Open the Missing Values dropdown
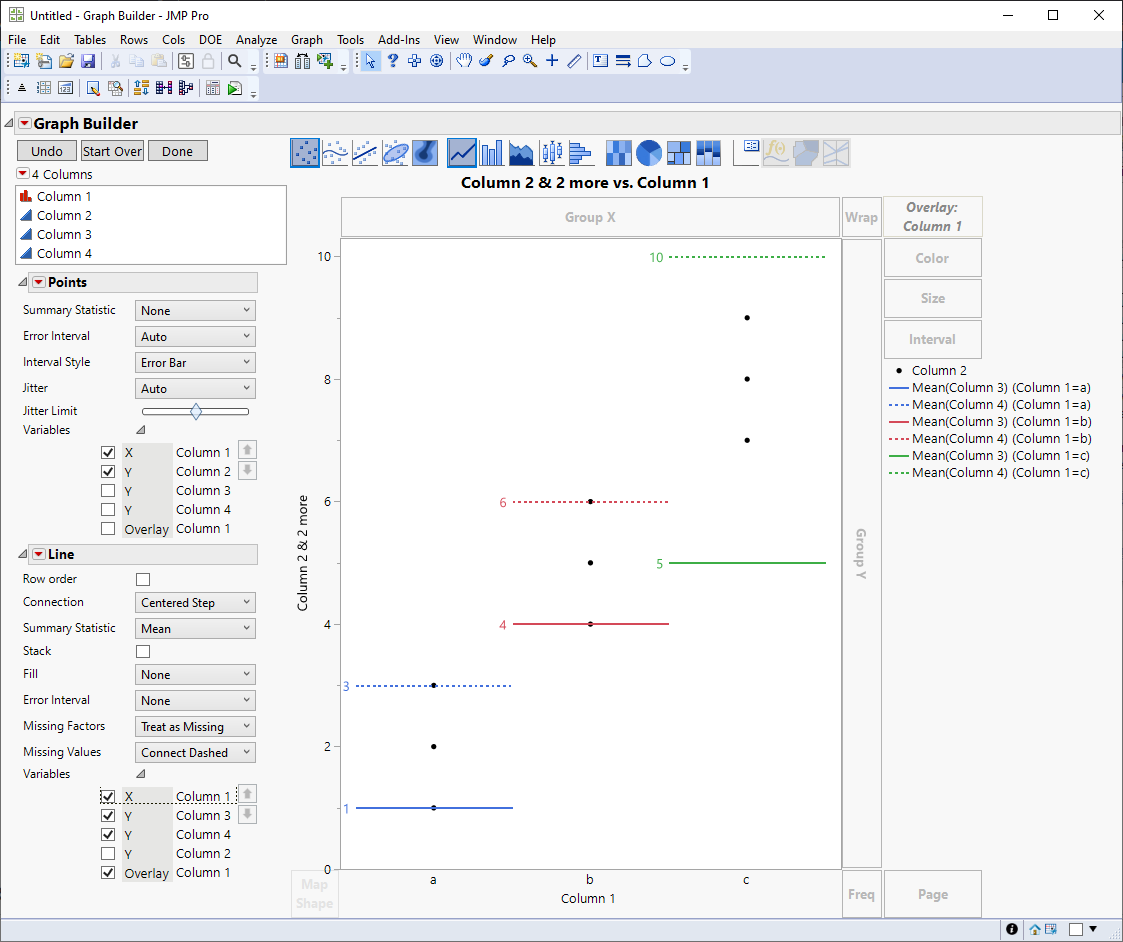Viewport: 1123px width, 942px height. tap(195, 753)
